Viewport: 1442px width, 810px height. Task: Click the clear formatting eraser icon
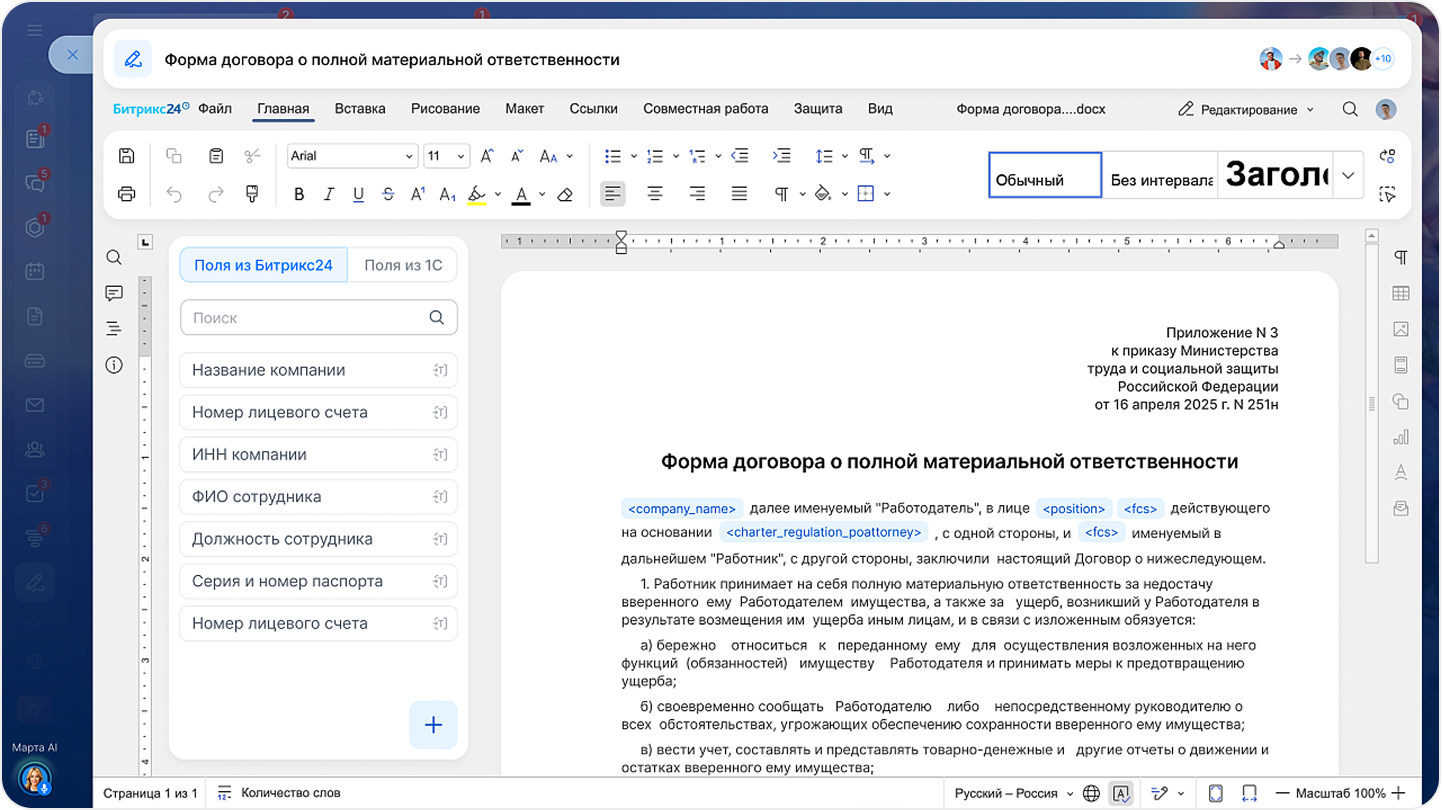(x=565, y=194)
